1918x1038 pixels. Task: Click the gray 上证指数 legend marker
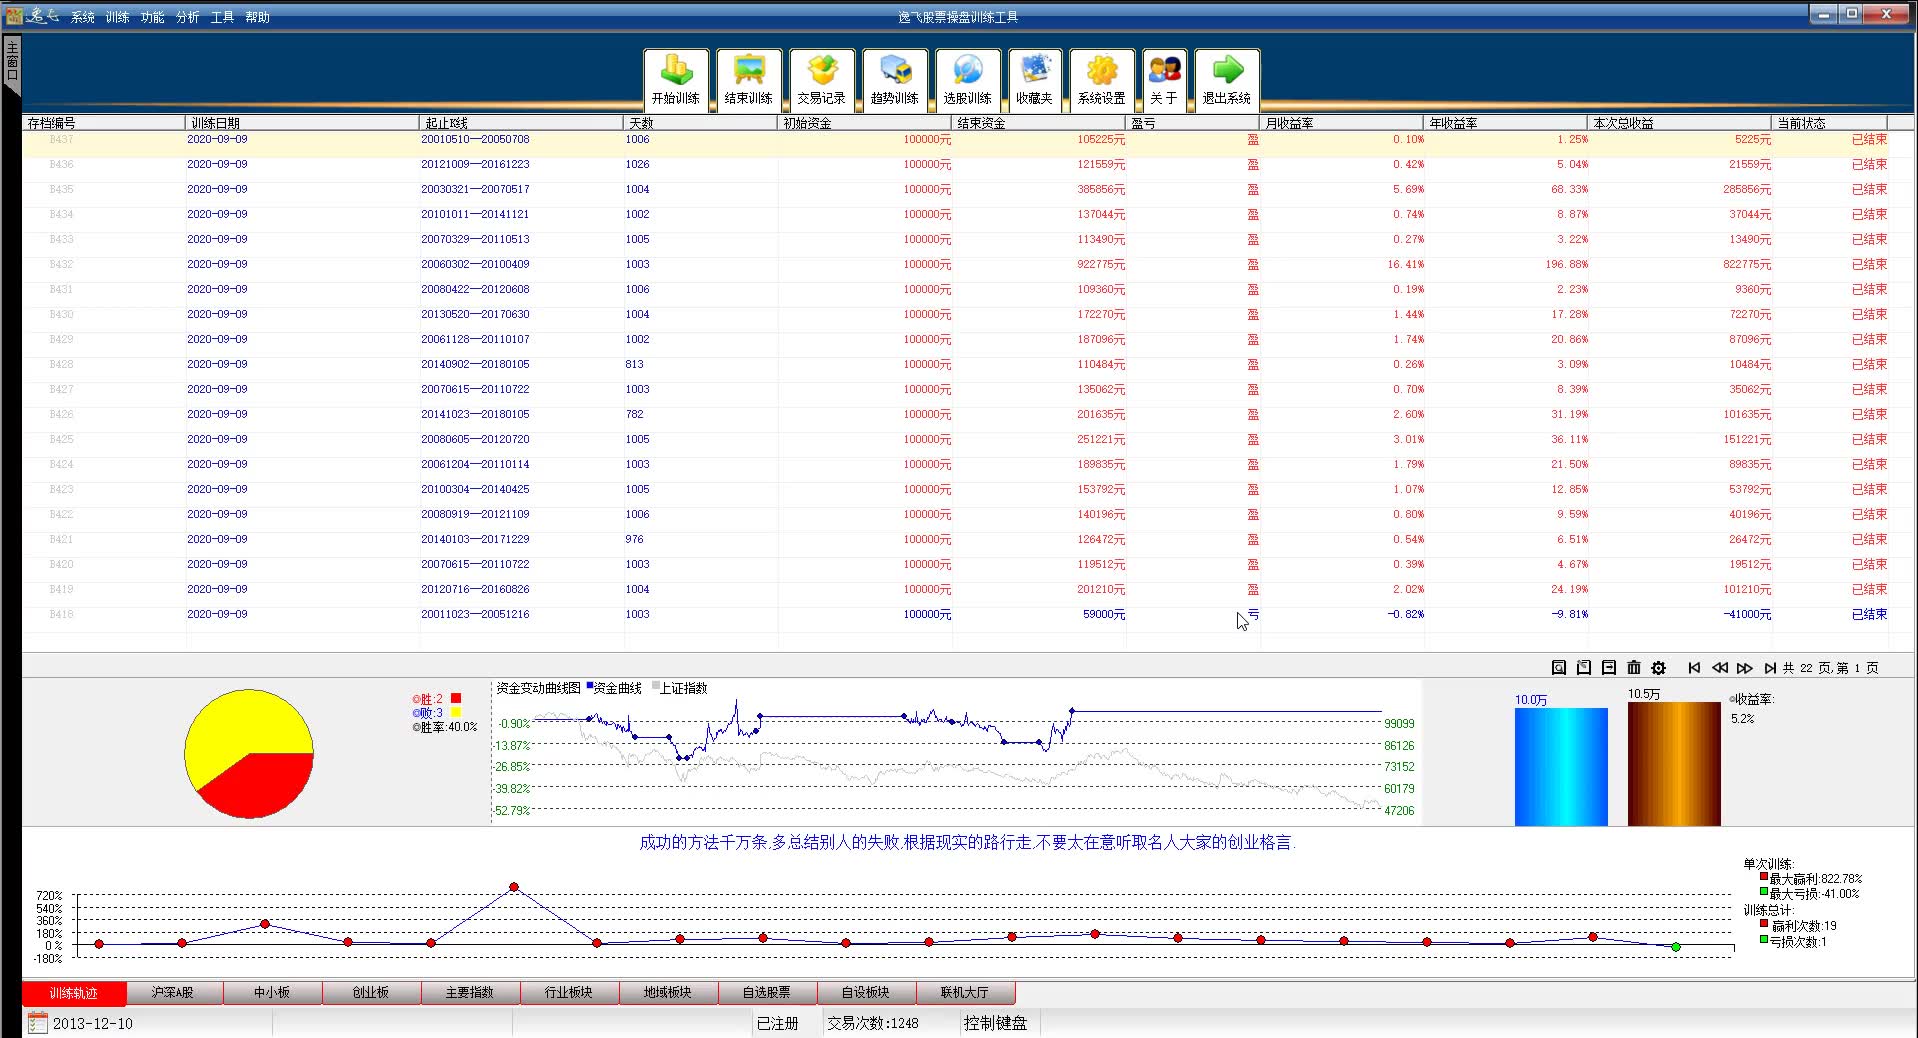[656, 686]
